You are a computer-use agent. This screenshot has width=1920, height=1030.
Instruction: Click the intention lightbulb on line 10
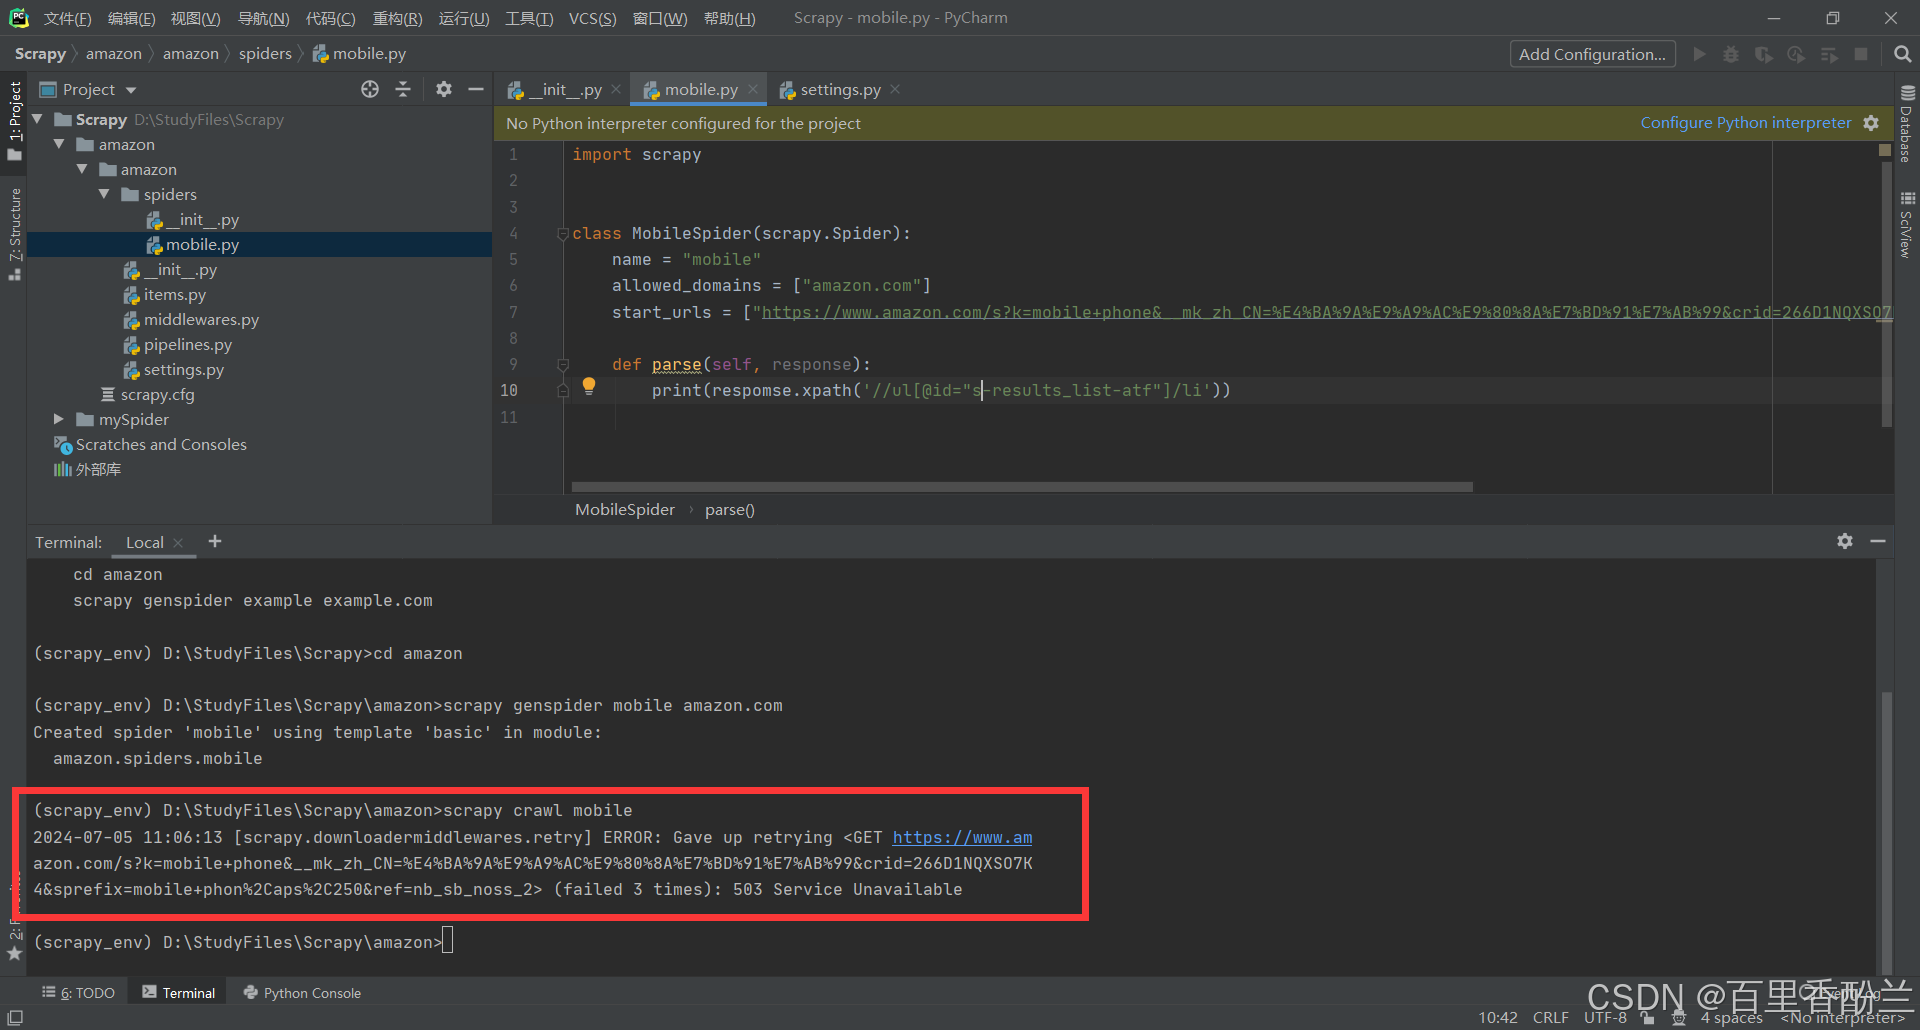pos(589,386)
